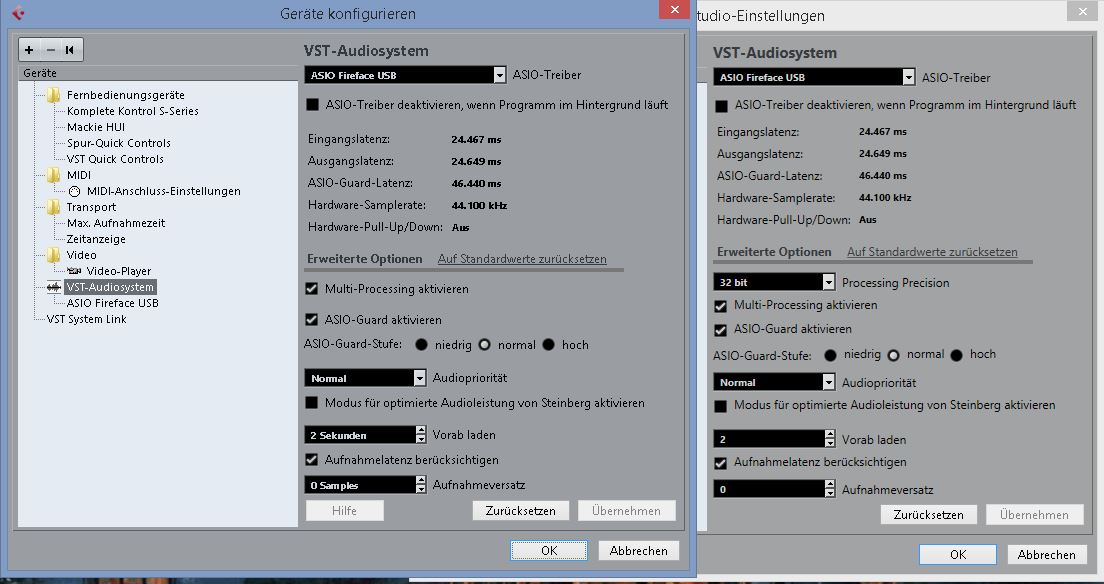Toggle ASIO-Guard aktivieren in Studio-Einstellungen window
The width and height of the screenshot is (1104, 584).
tap(720, 330)
